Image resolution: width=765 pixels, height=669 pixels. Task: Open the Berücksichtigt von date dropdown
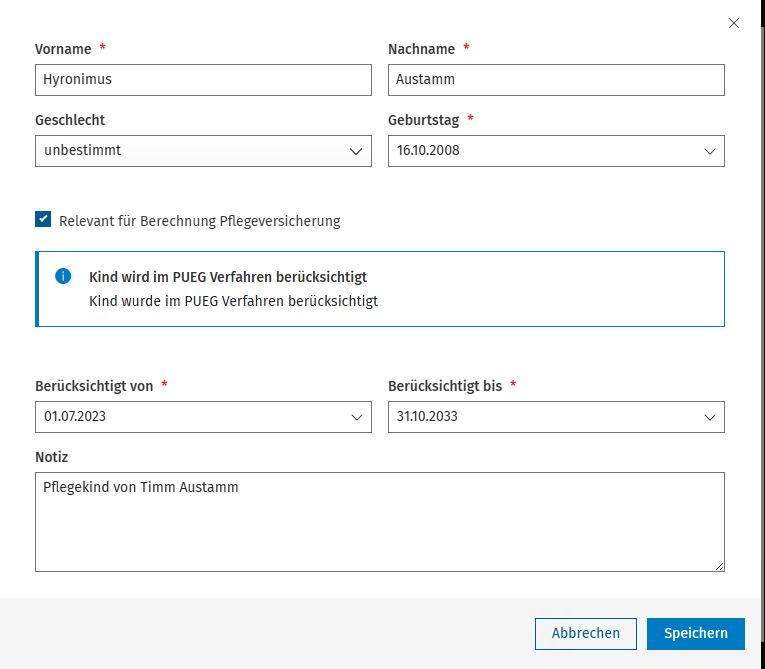[x=203, y=417]
